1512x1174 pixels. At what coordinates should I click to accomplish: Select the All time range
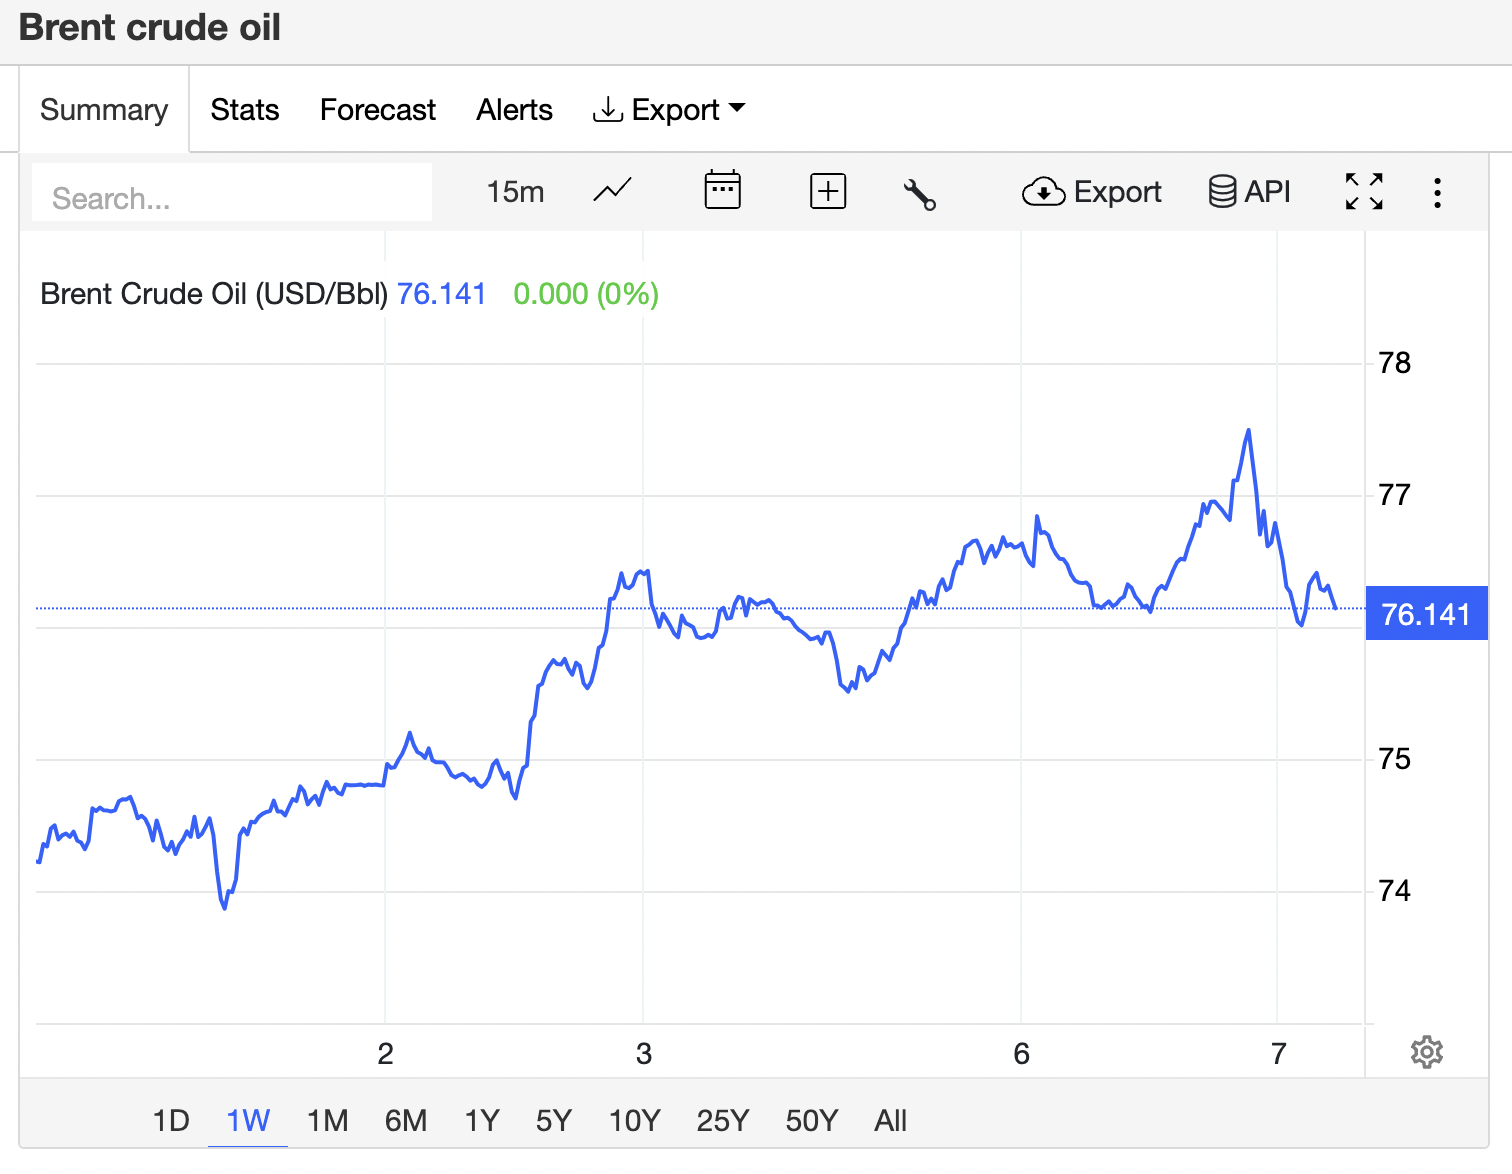coord(890,1120)
